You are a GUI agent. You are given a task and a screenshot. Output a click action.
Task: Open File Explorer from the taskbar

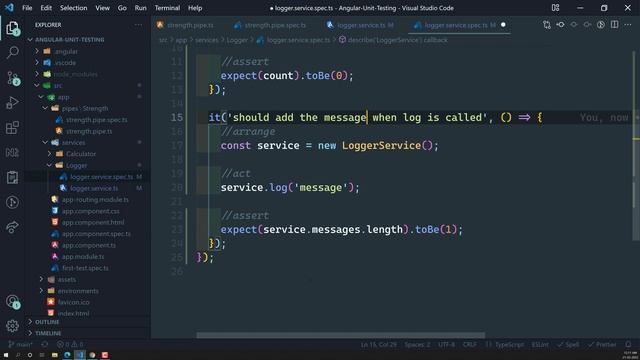(55, 355)
